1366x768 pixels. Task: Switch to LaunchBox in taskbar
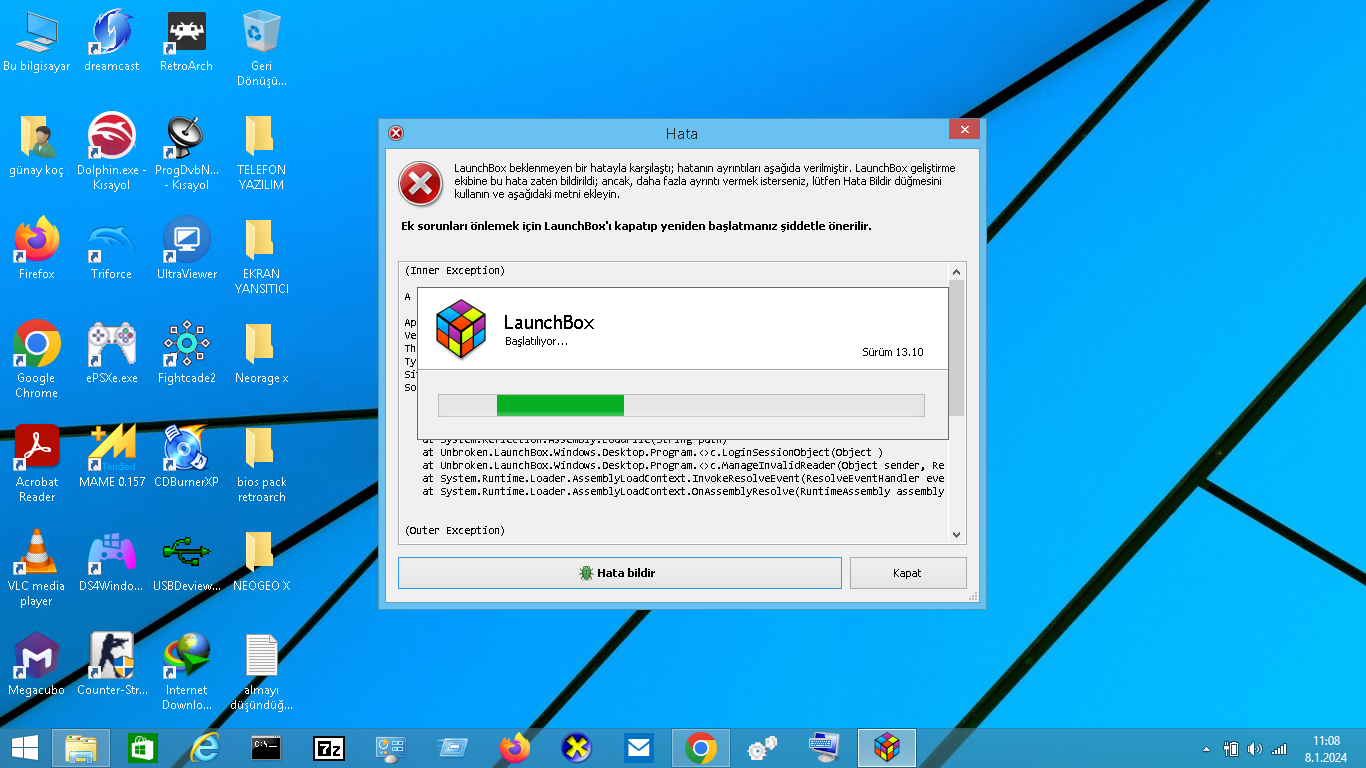(x=887, y=748)
